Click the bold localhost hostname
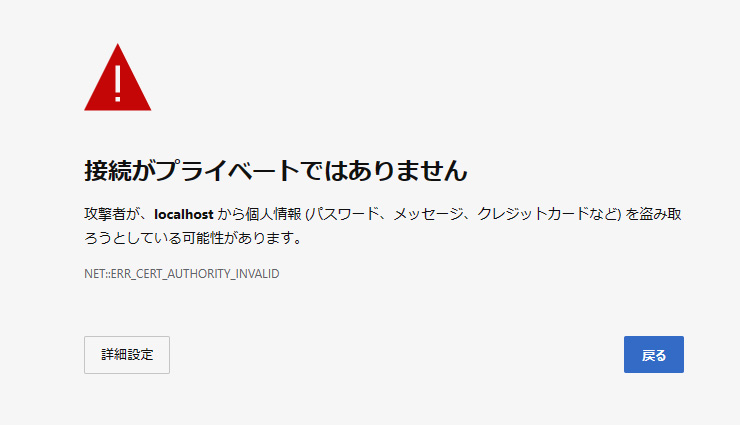Screen dimensions: 740x425 coord(184,214)
